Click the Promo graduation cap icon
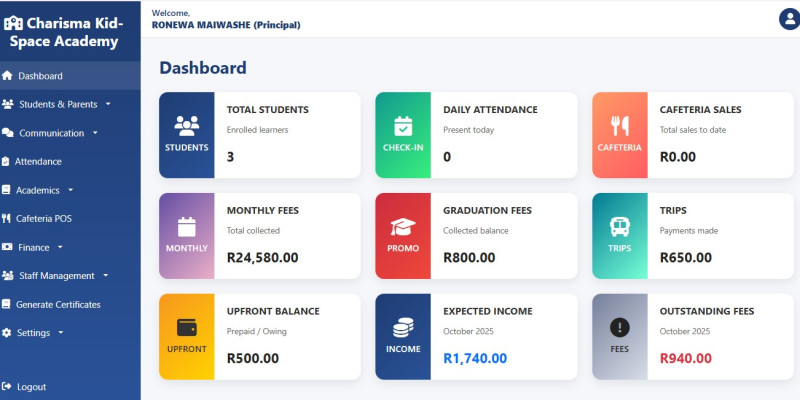This screenshot has height=400, width=800. coord(403,226)
